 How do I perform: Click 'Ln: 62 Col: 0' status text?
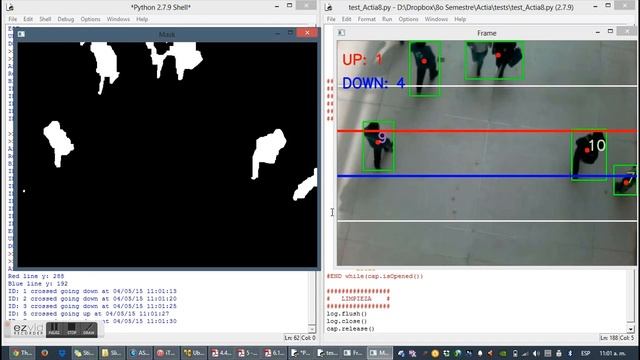[x=300, y=338]
